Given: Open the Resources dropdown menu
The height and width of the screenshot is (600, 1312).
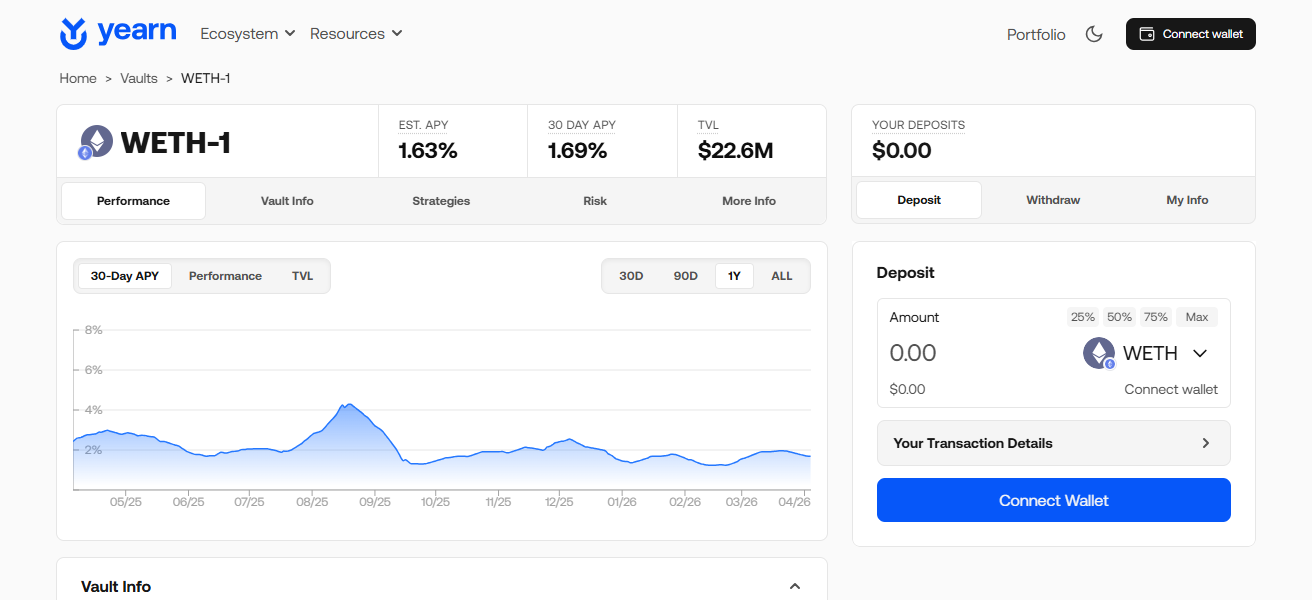Looking at the screenshot, I should point(356,34).
